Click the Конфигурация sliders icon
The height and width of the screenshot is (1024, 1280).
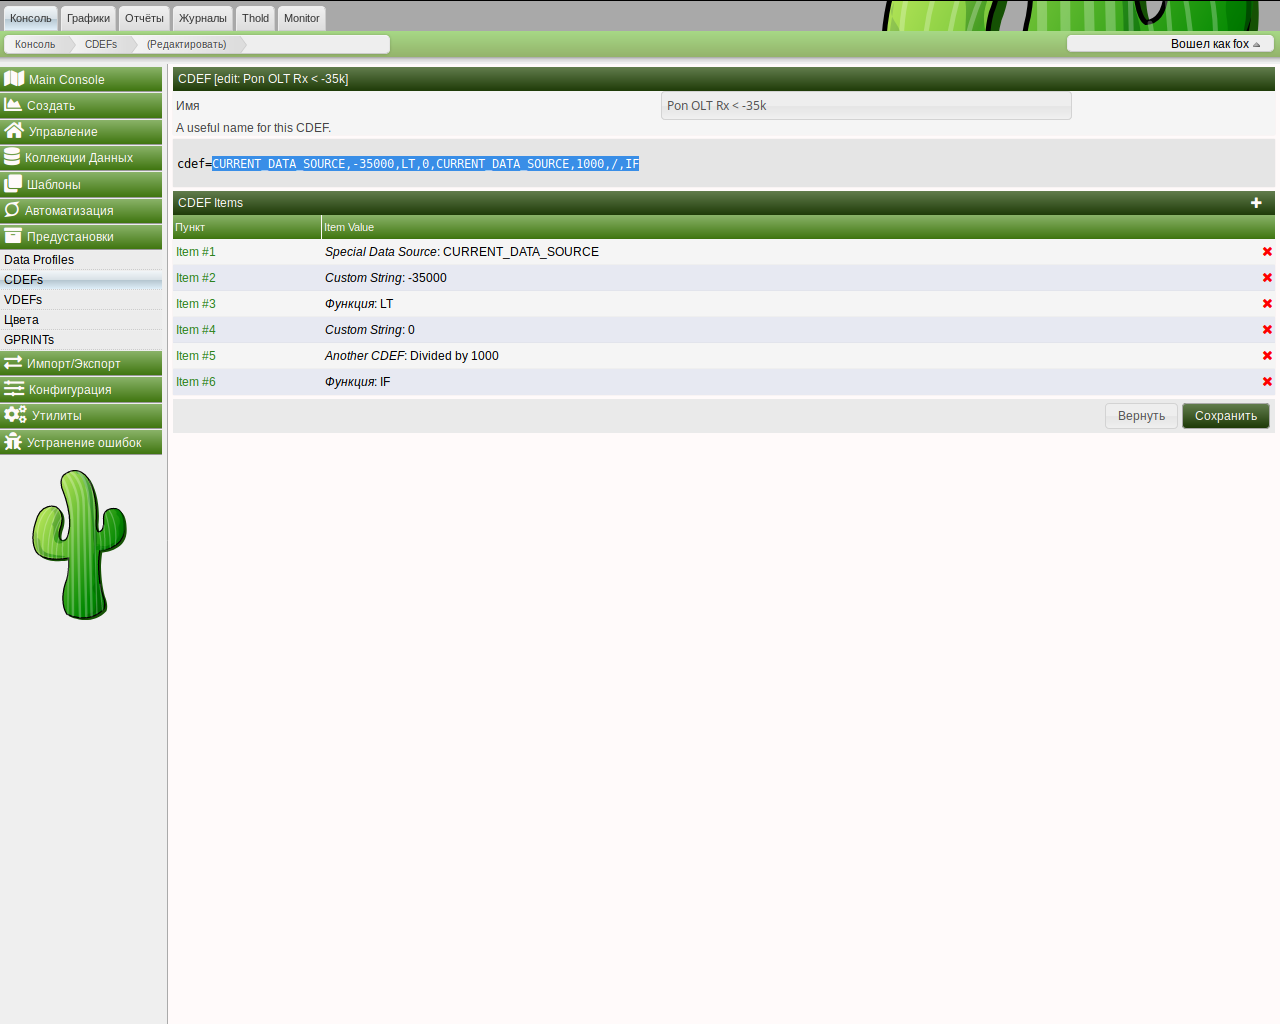point(14,388)
